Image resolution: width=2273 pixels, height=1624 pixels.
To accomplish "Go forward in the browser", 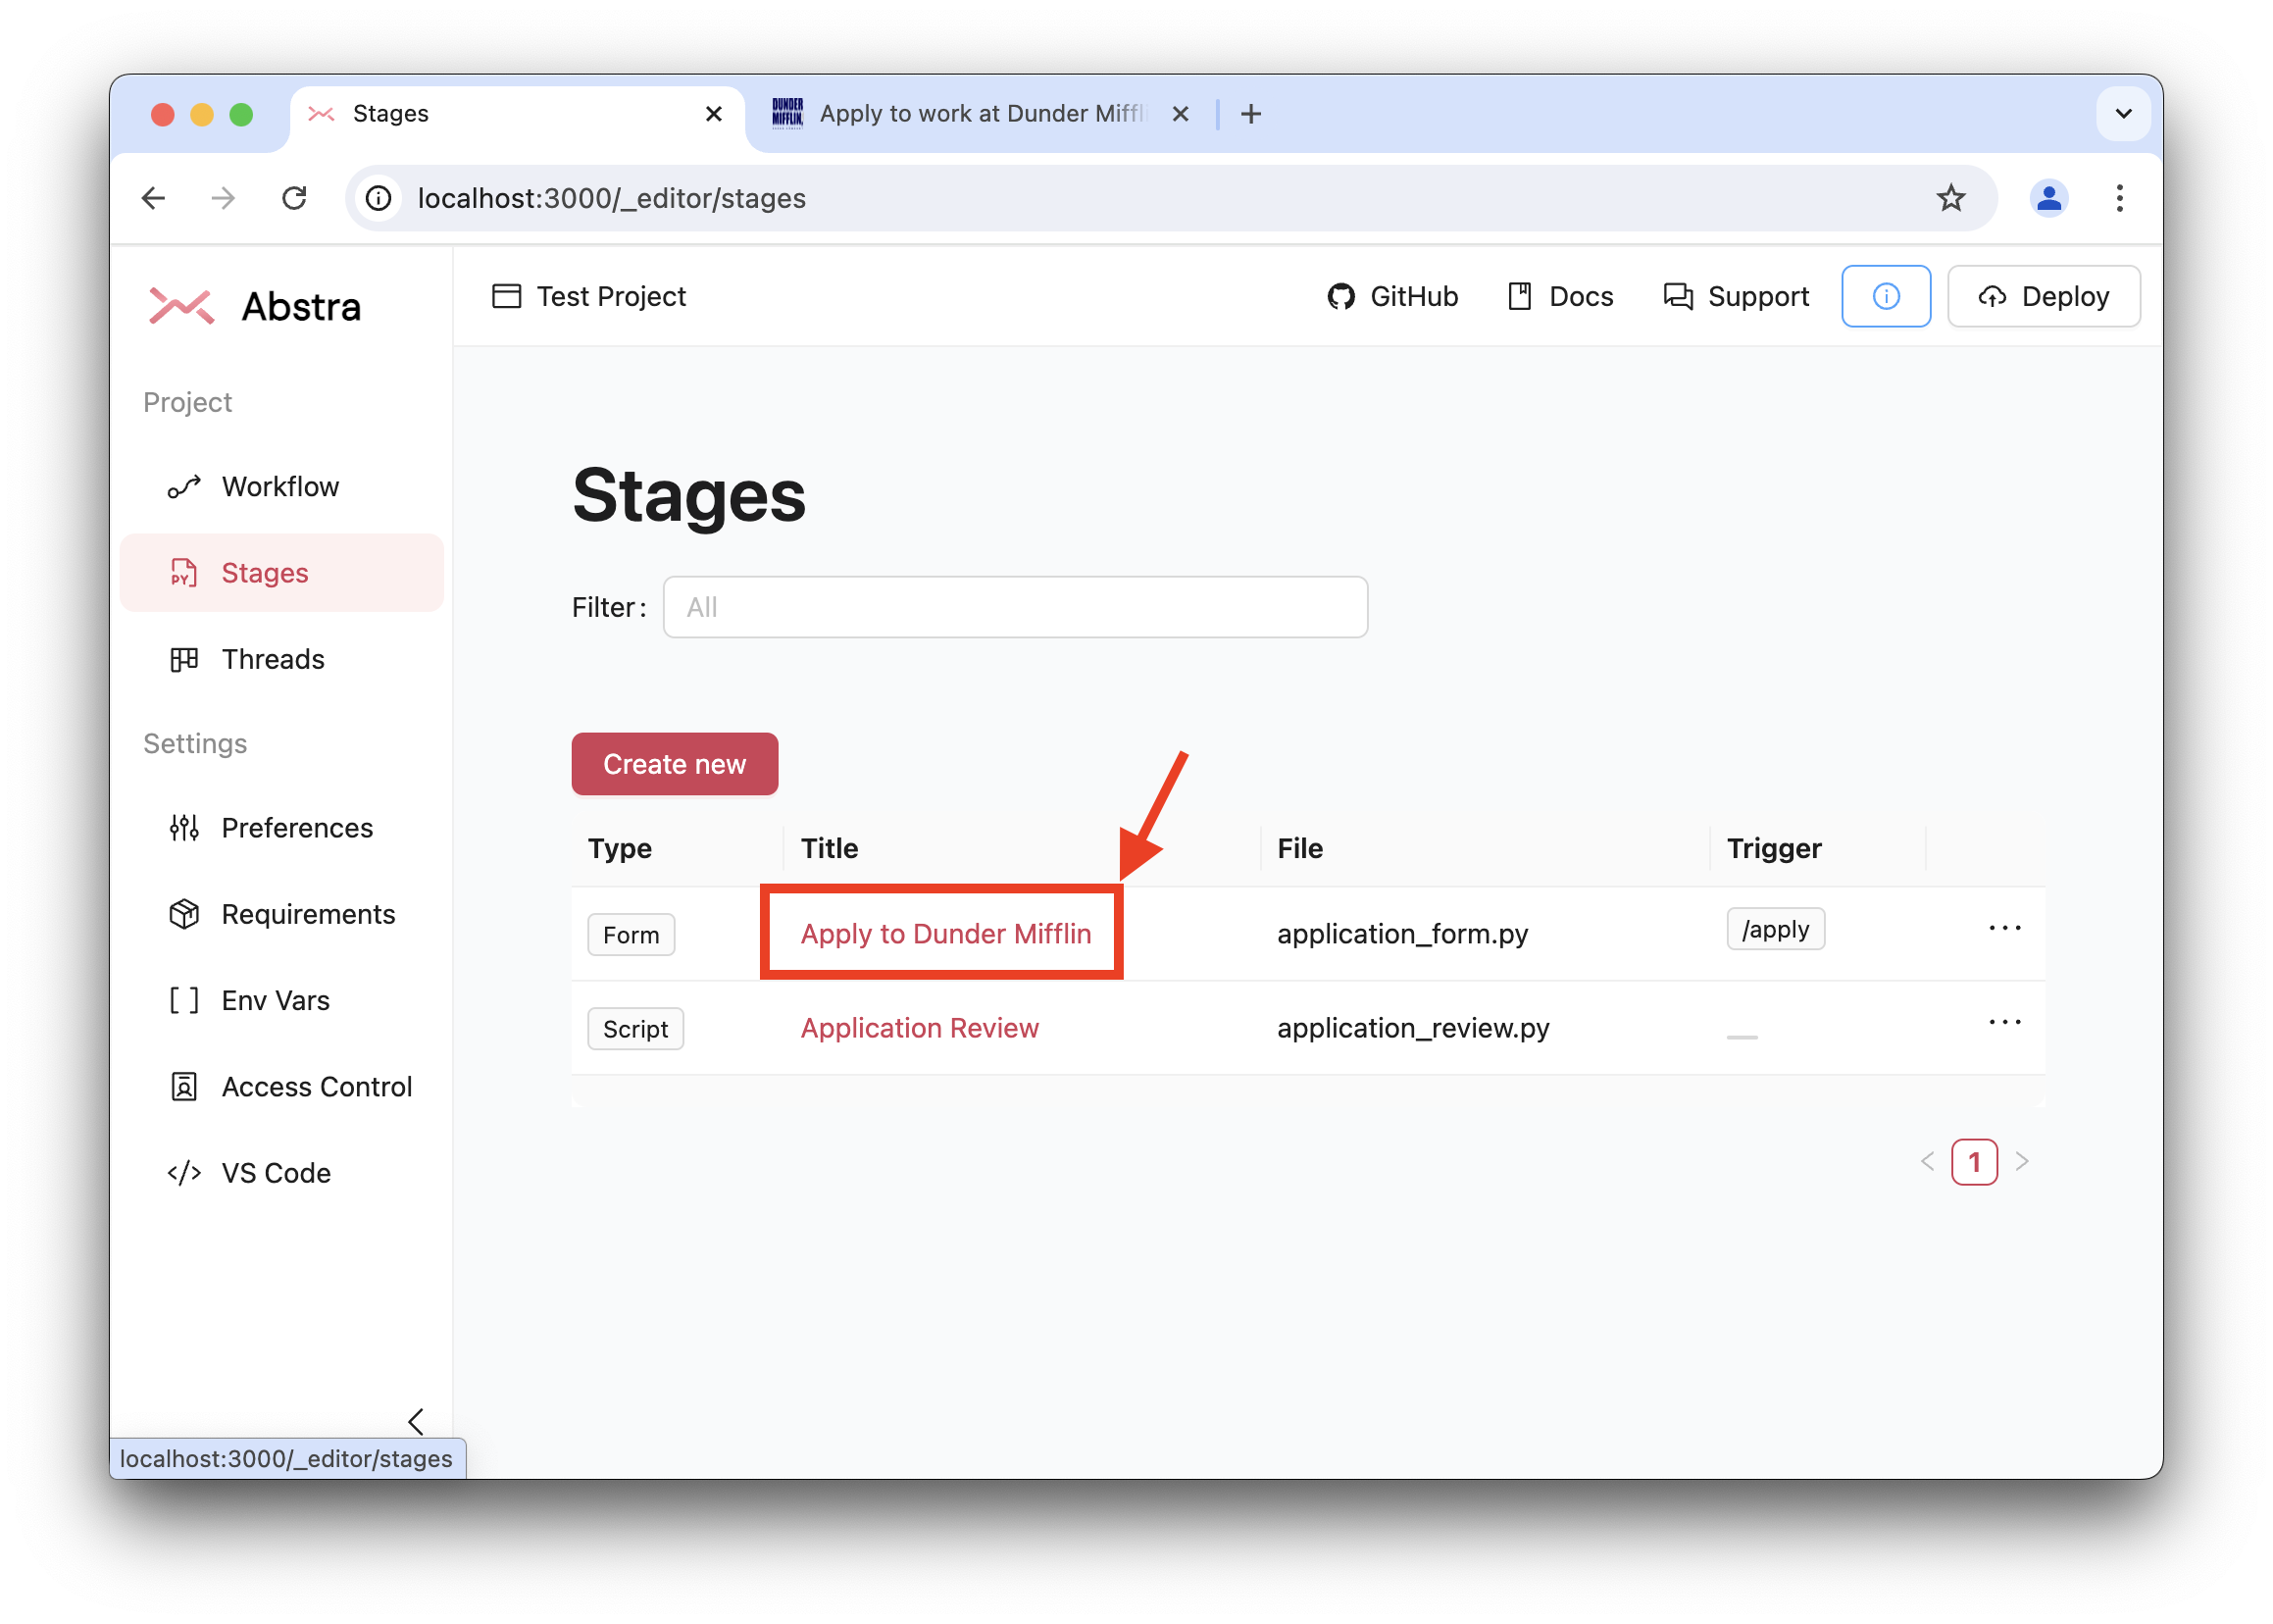I will [x=224, y=198].
